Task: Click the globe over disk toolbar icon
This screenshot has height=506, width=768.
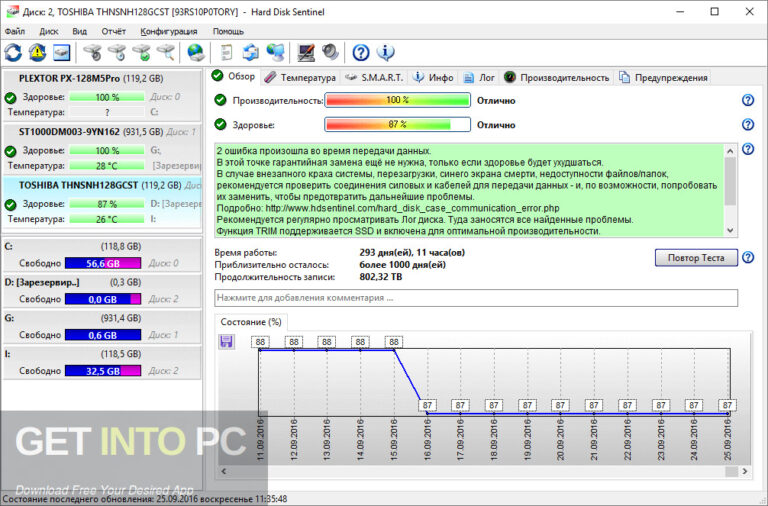Action: [196, 52]
